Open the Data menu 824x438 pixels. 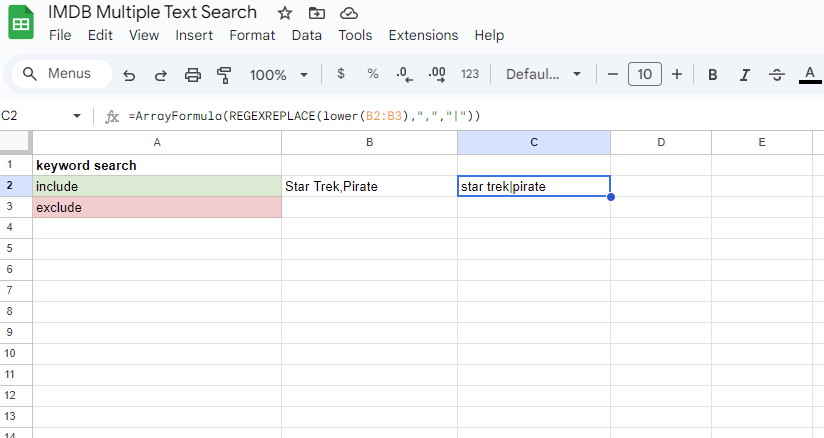pyautogui.click(x=306, y=35)
